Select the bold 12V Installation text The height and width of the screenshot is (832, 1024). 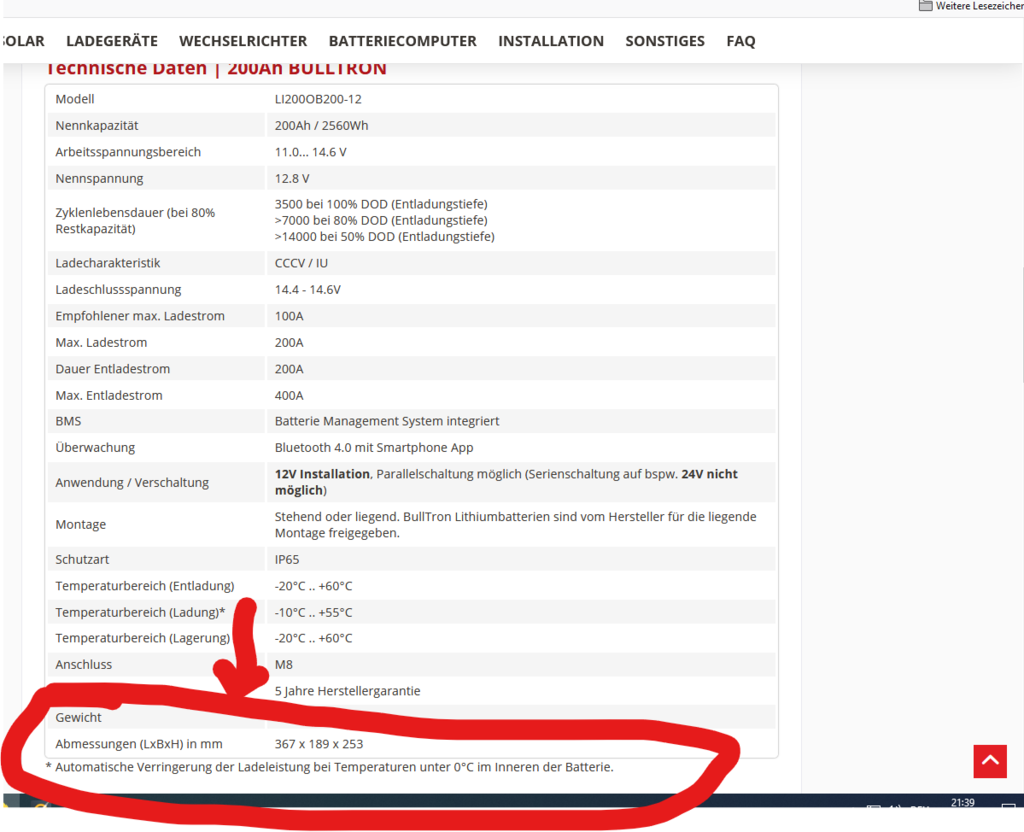pyautogui.click(x=322, y=474)
